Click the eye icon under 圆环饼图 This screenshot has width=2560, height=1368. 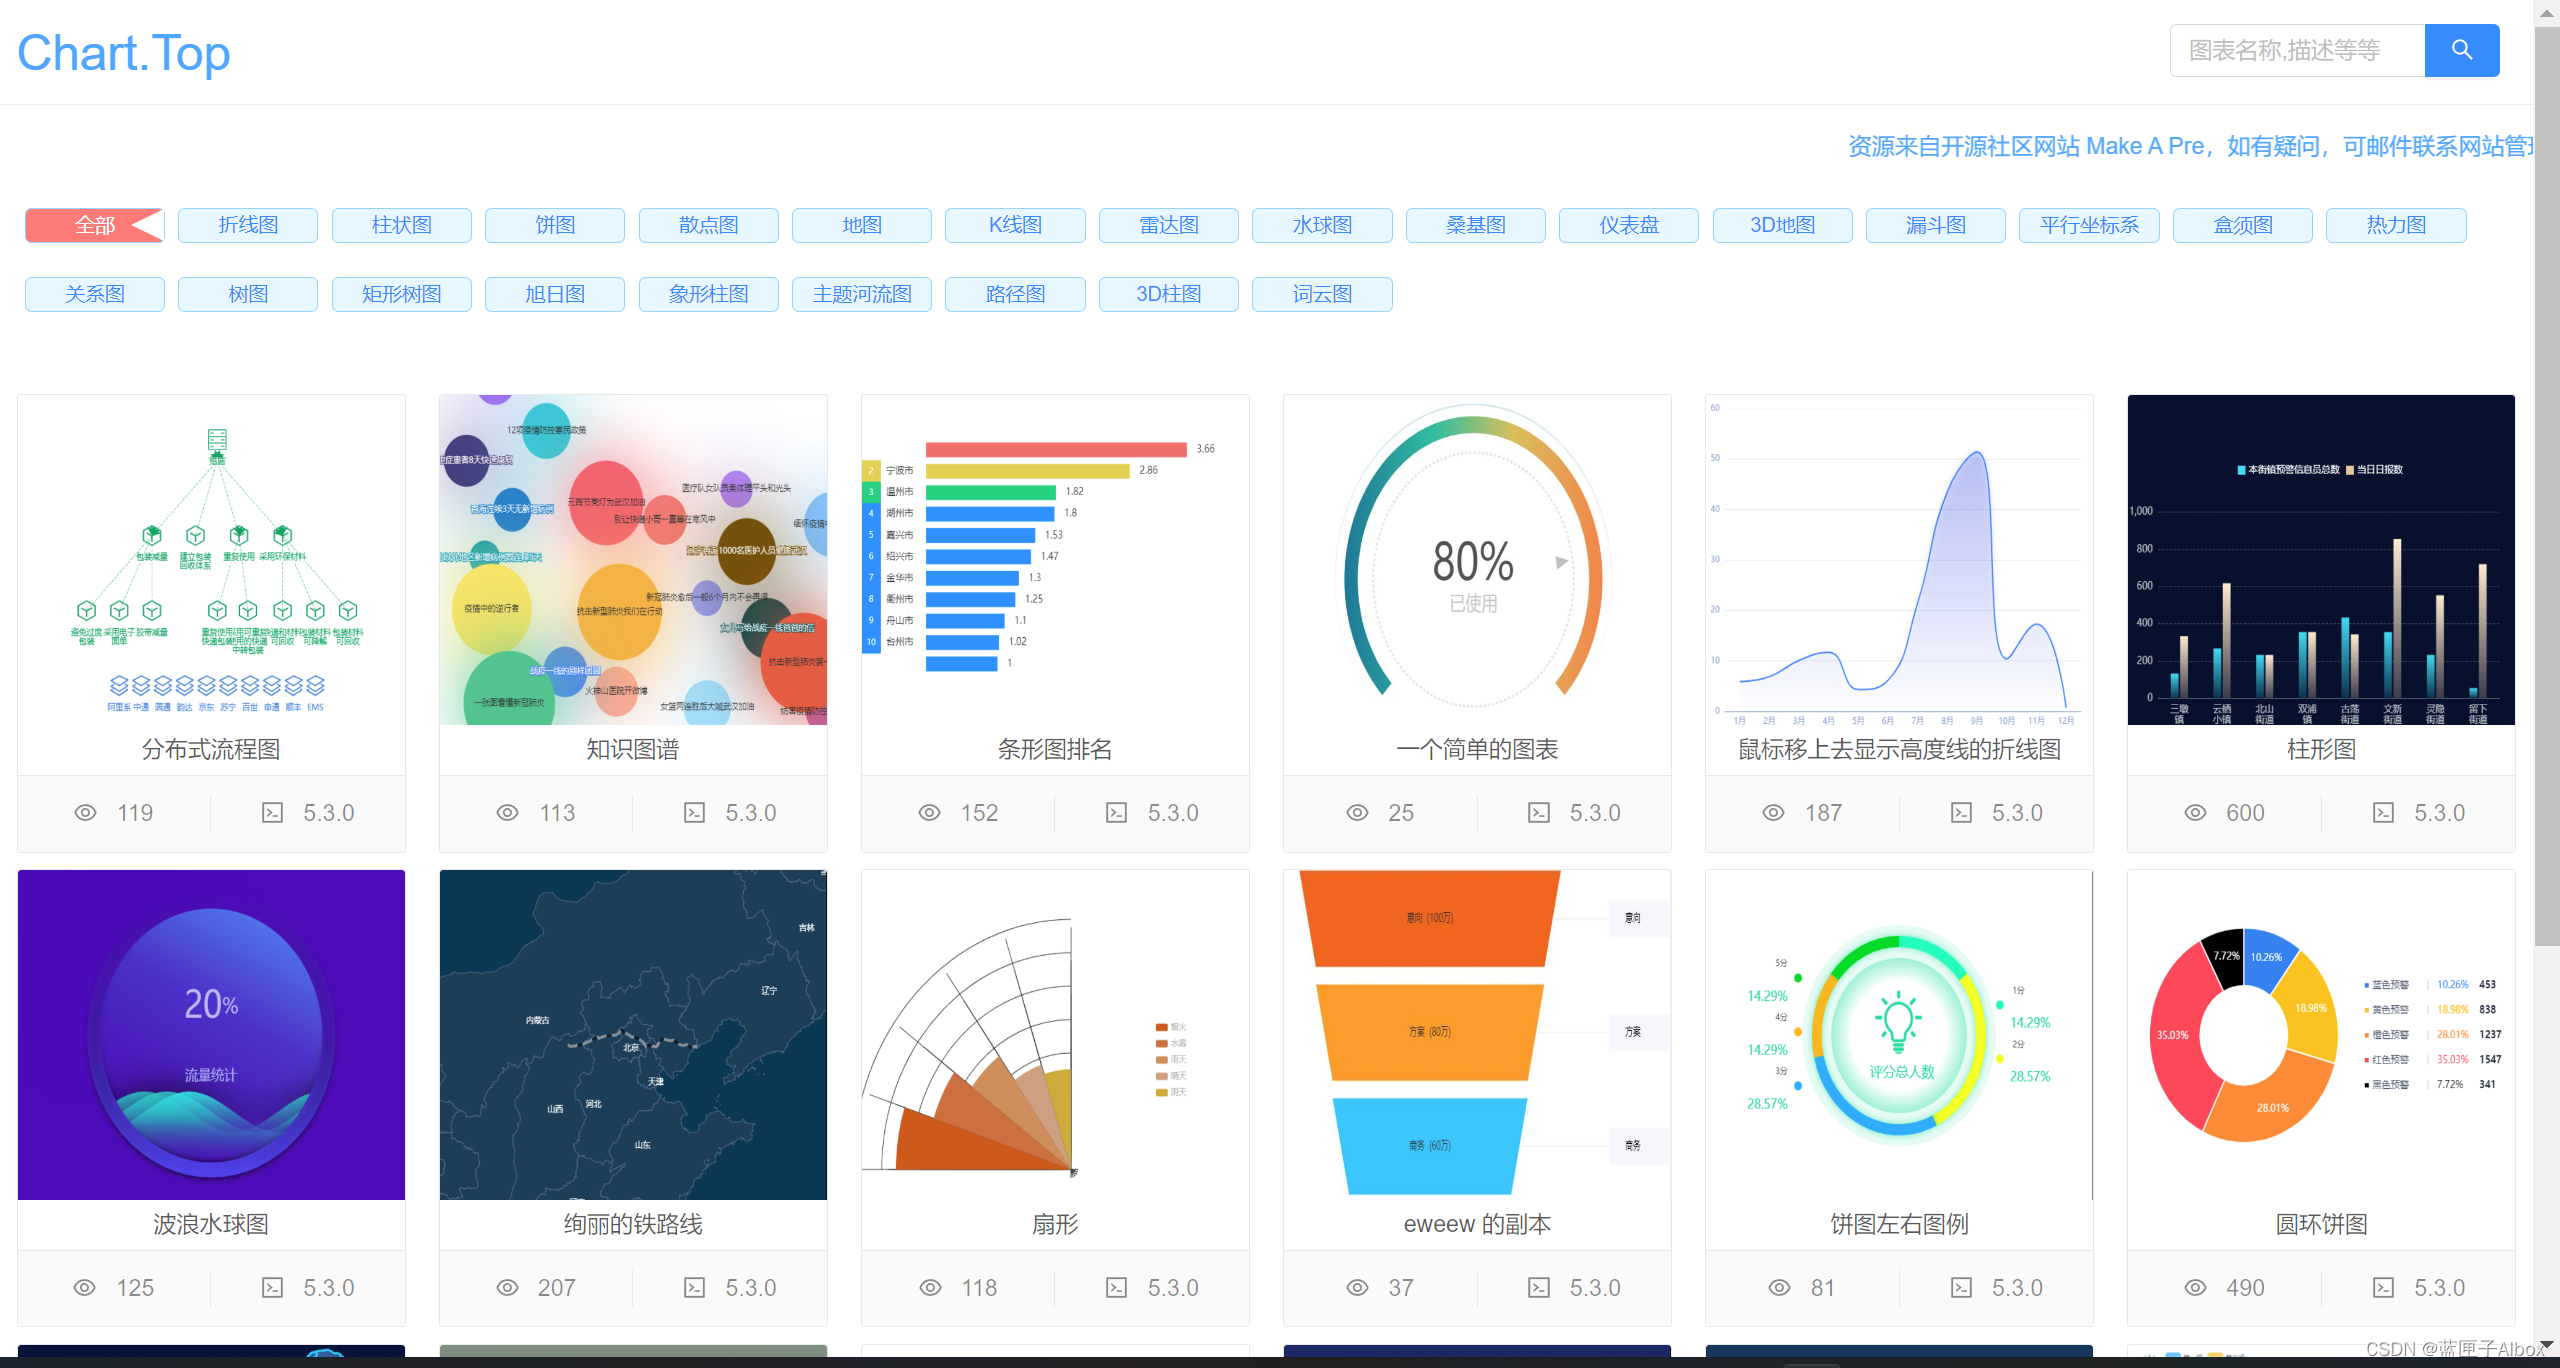click(2196, 1288)
